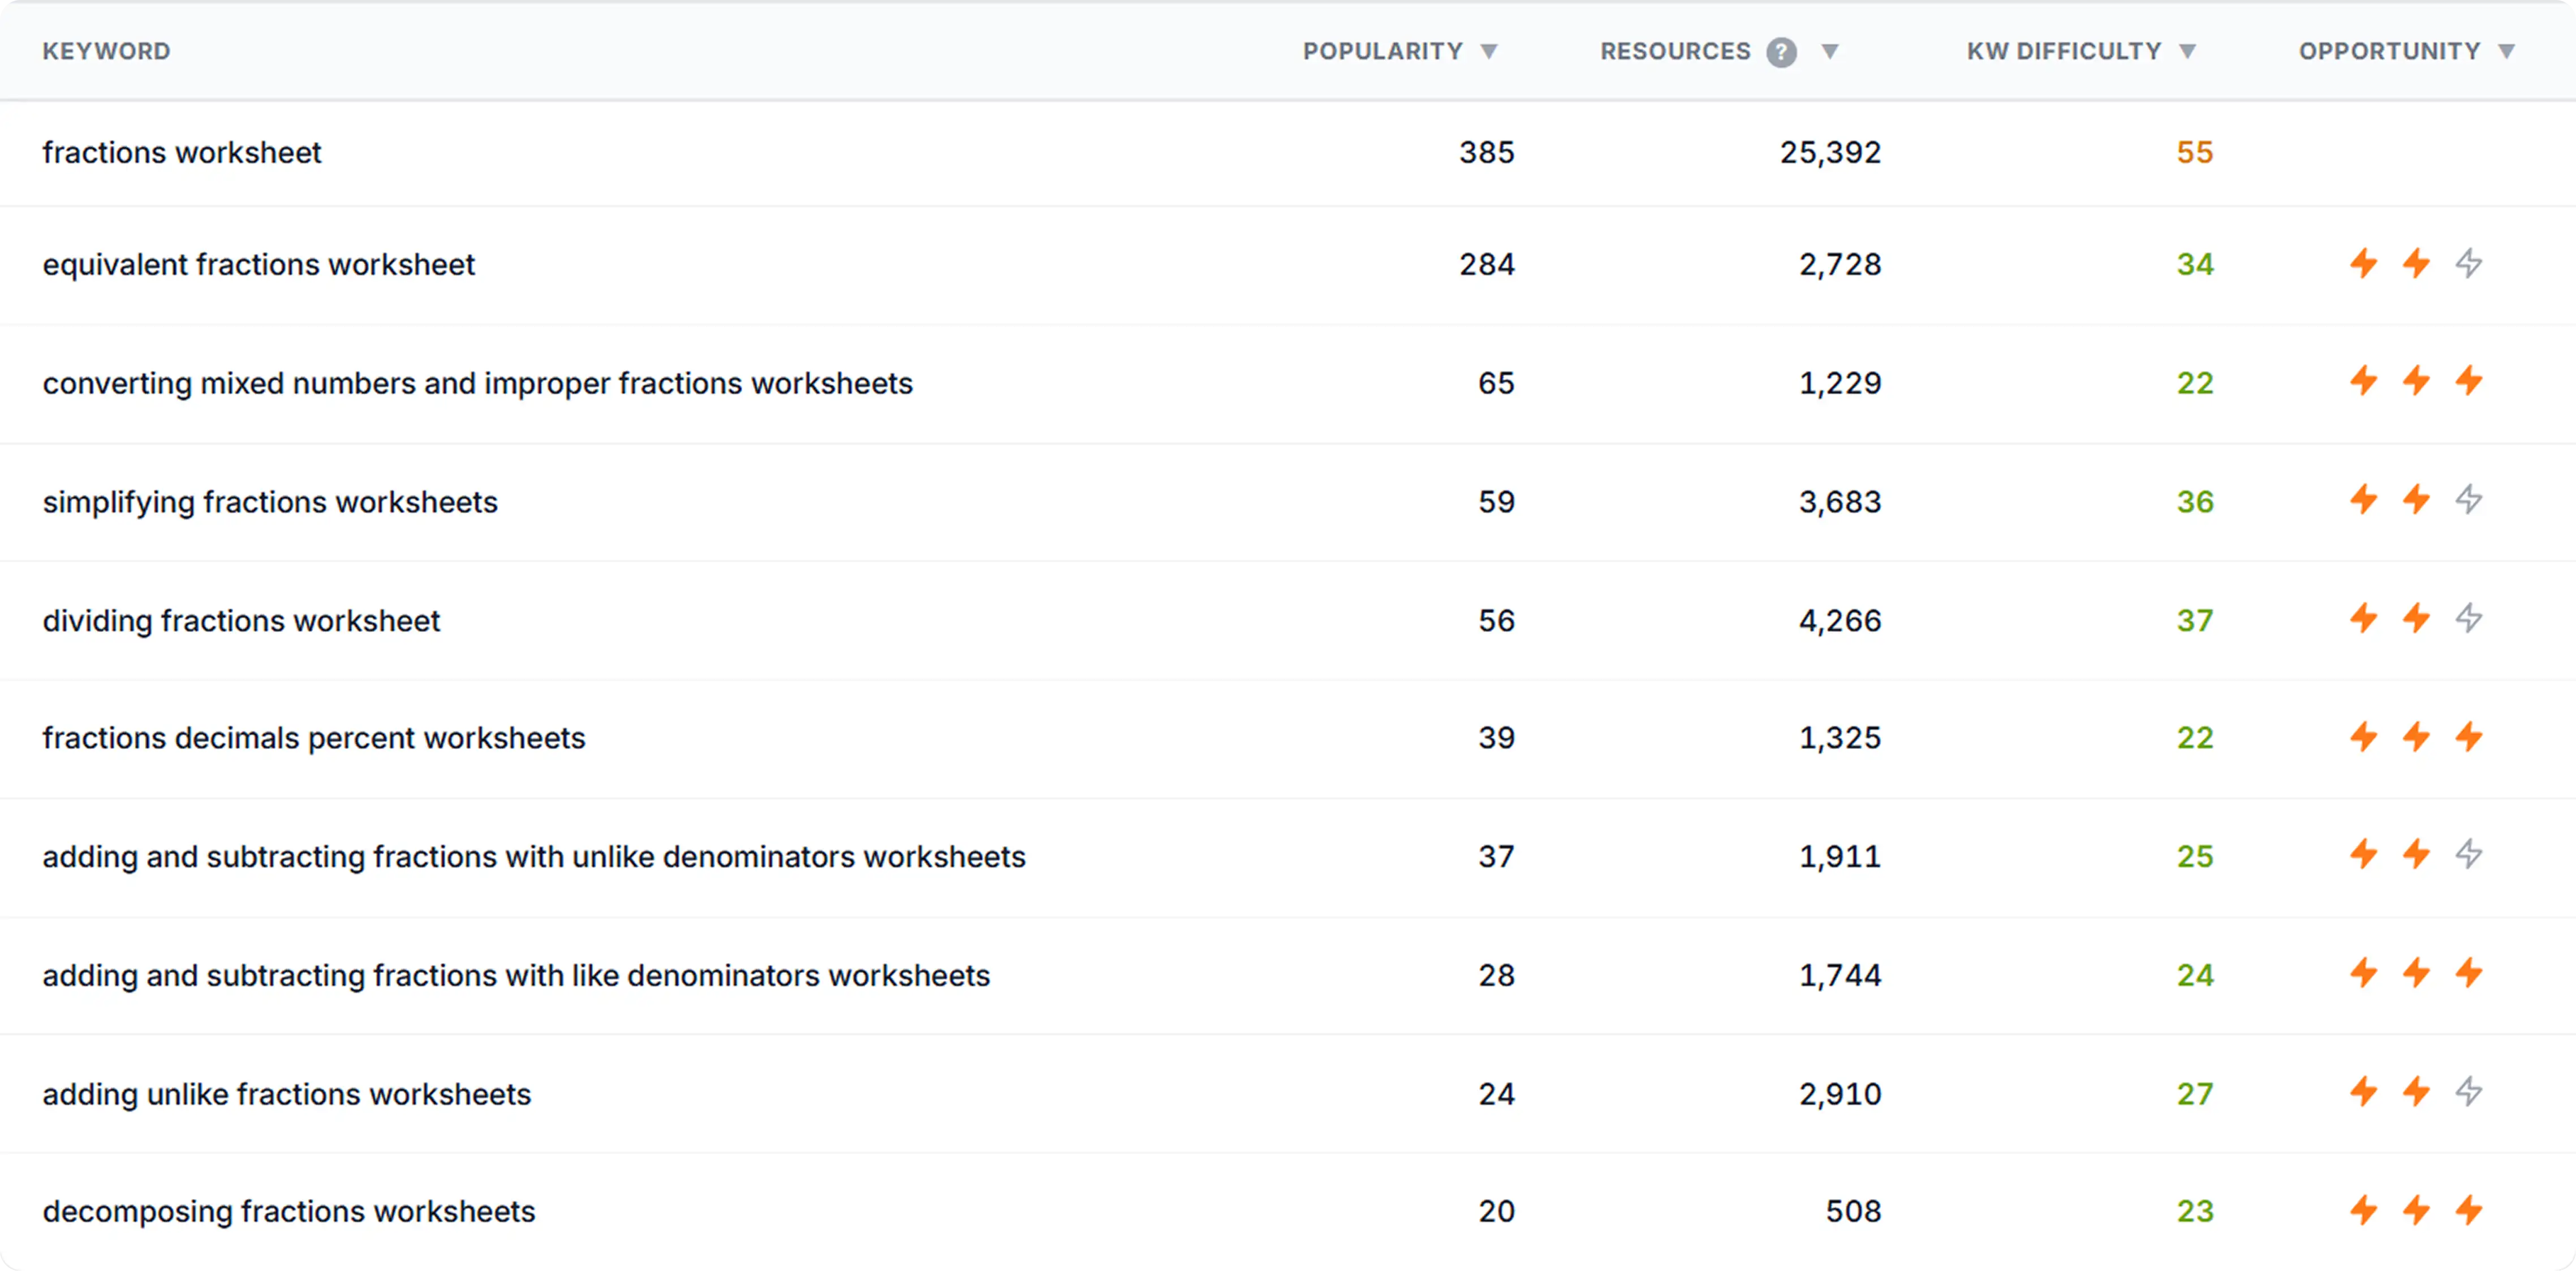
Task: Select the Keyword column header
Action: pyautogui.click(x=106, y=51)
